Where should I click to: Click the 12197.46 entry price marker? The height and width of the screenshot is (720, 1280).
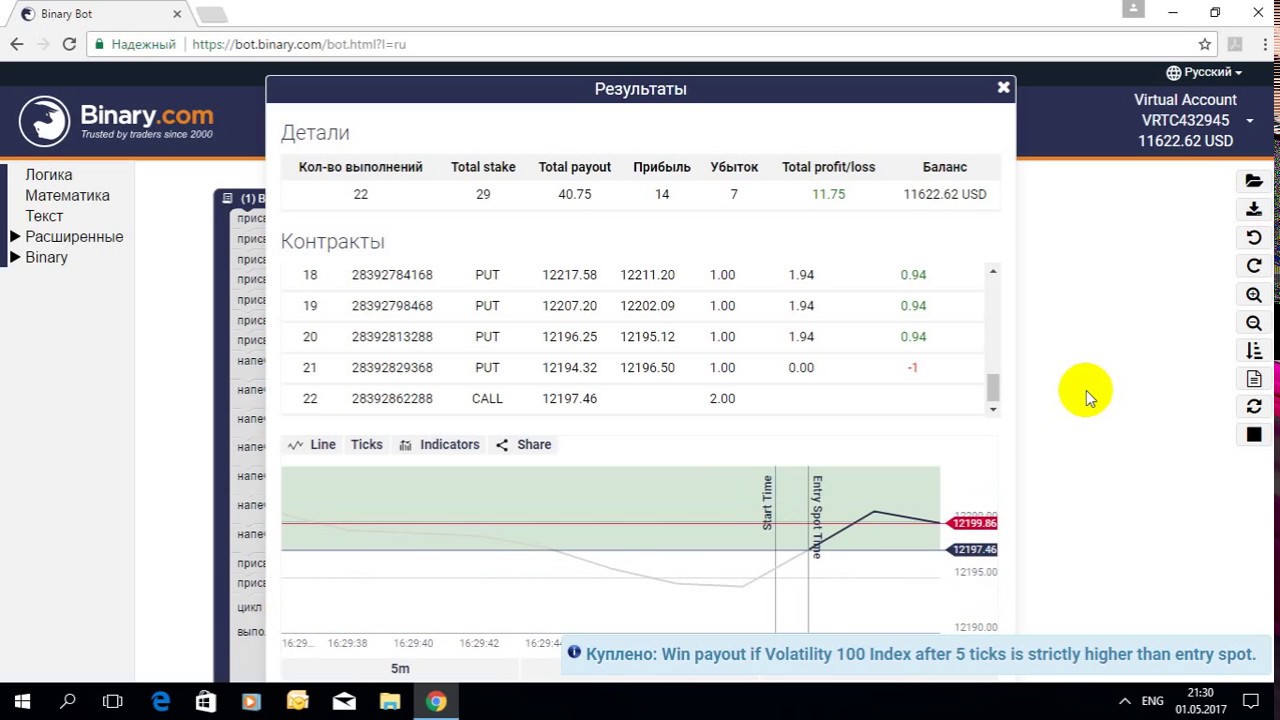click(972, 550)
